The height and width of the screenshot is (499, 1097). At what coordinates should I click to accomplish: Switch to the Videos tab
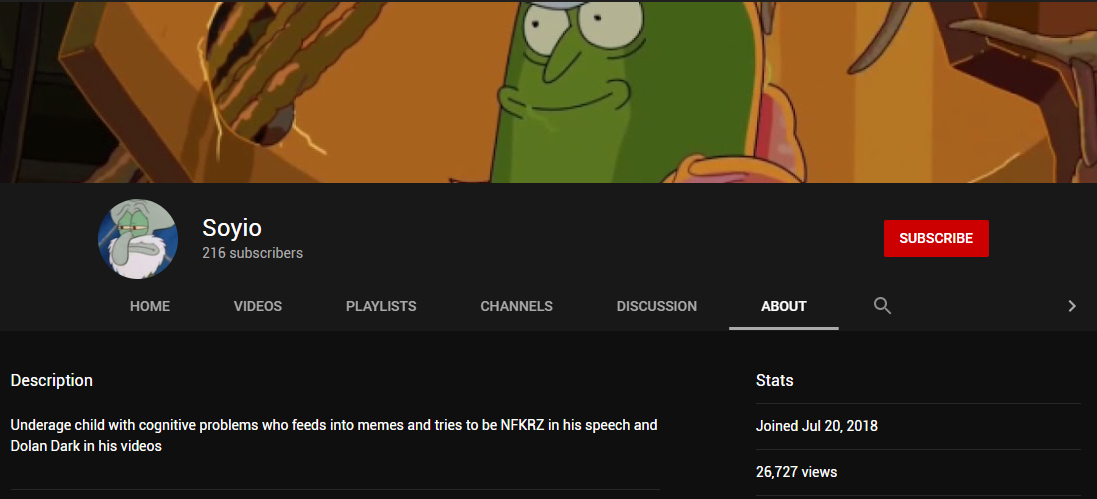257,307
